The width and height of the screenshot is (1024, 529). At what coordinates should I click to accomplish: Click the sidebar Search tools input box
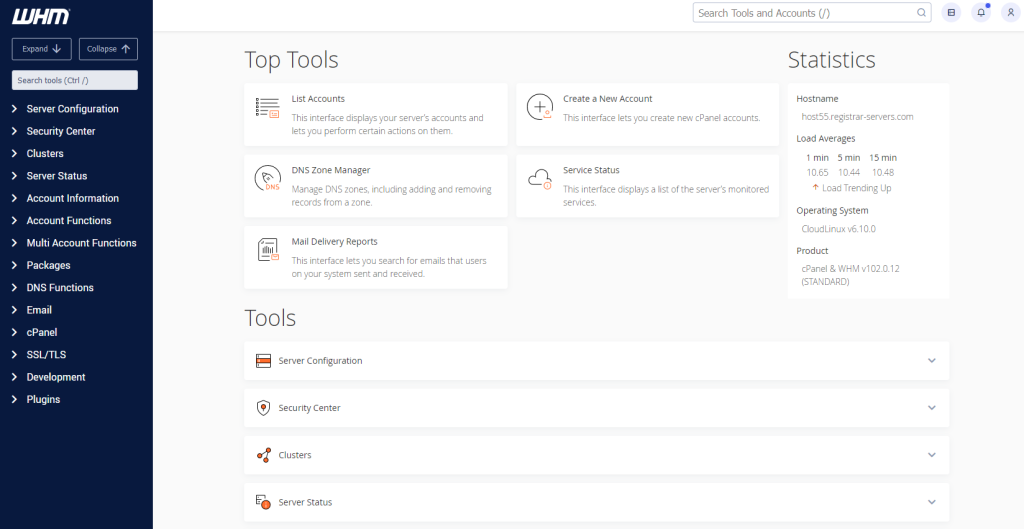74,80
